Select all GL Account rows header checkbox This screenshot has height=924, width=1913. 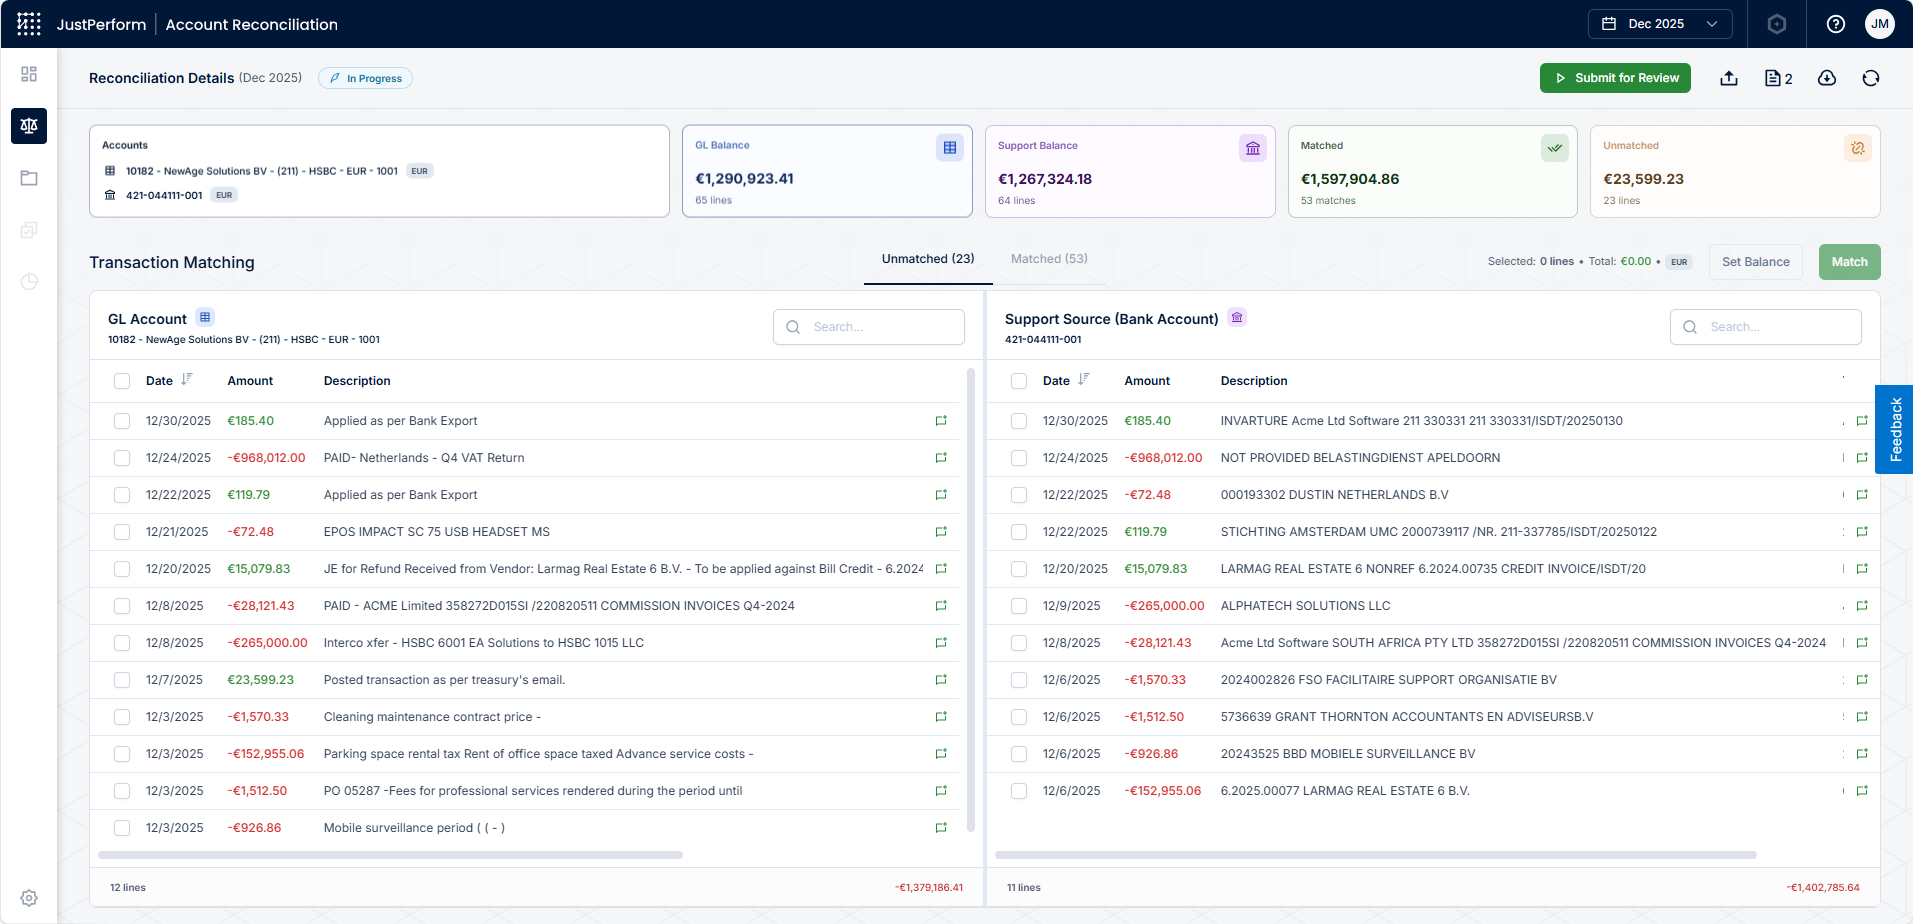coord(122,381)
